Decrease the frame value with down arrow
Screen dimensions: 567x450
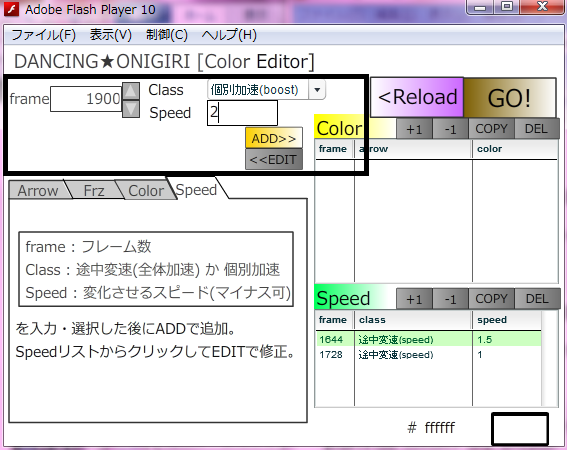click(131, 109)
